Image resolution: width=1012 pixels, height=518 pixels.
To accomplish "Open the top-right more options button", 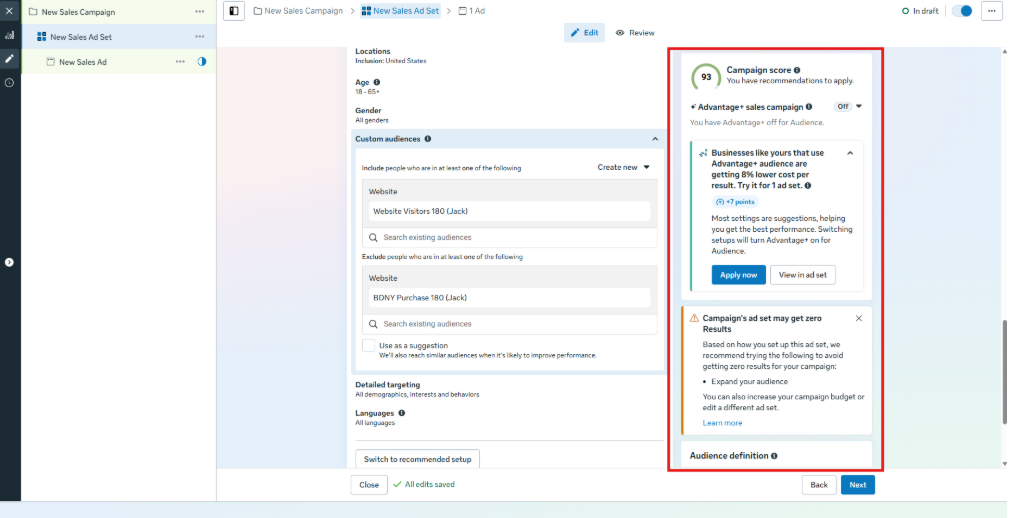I will coord(991,11).
